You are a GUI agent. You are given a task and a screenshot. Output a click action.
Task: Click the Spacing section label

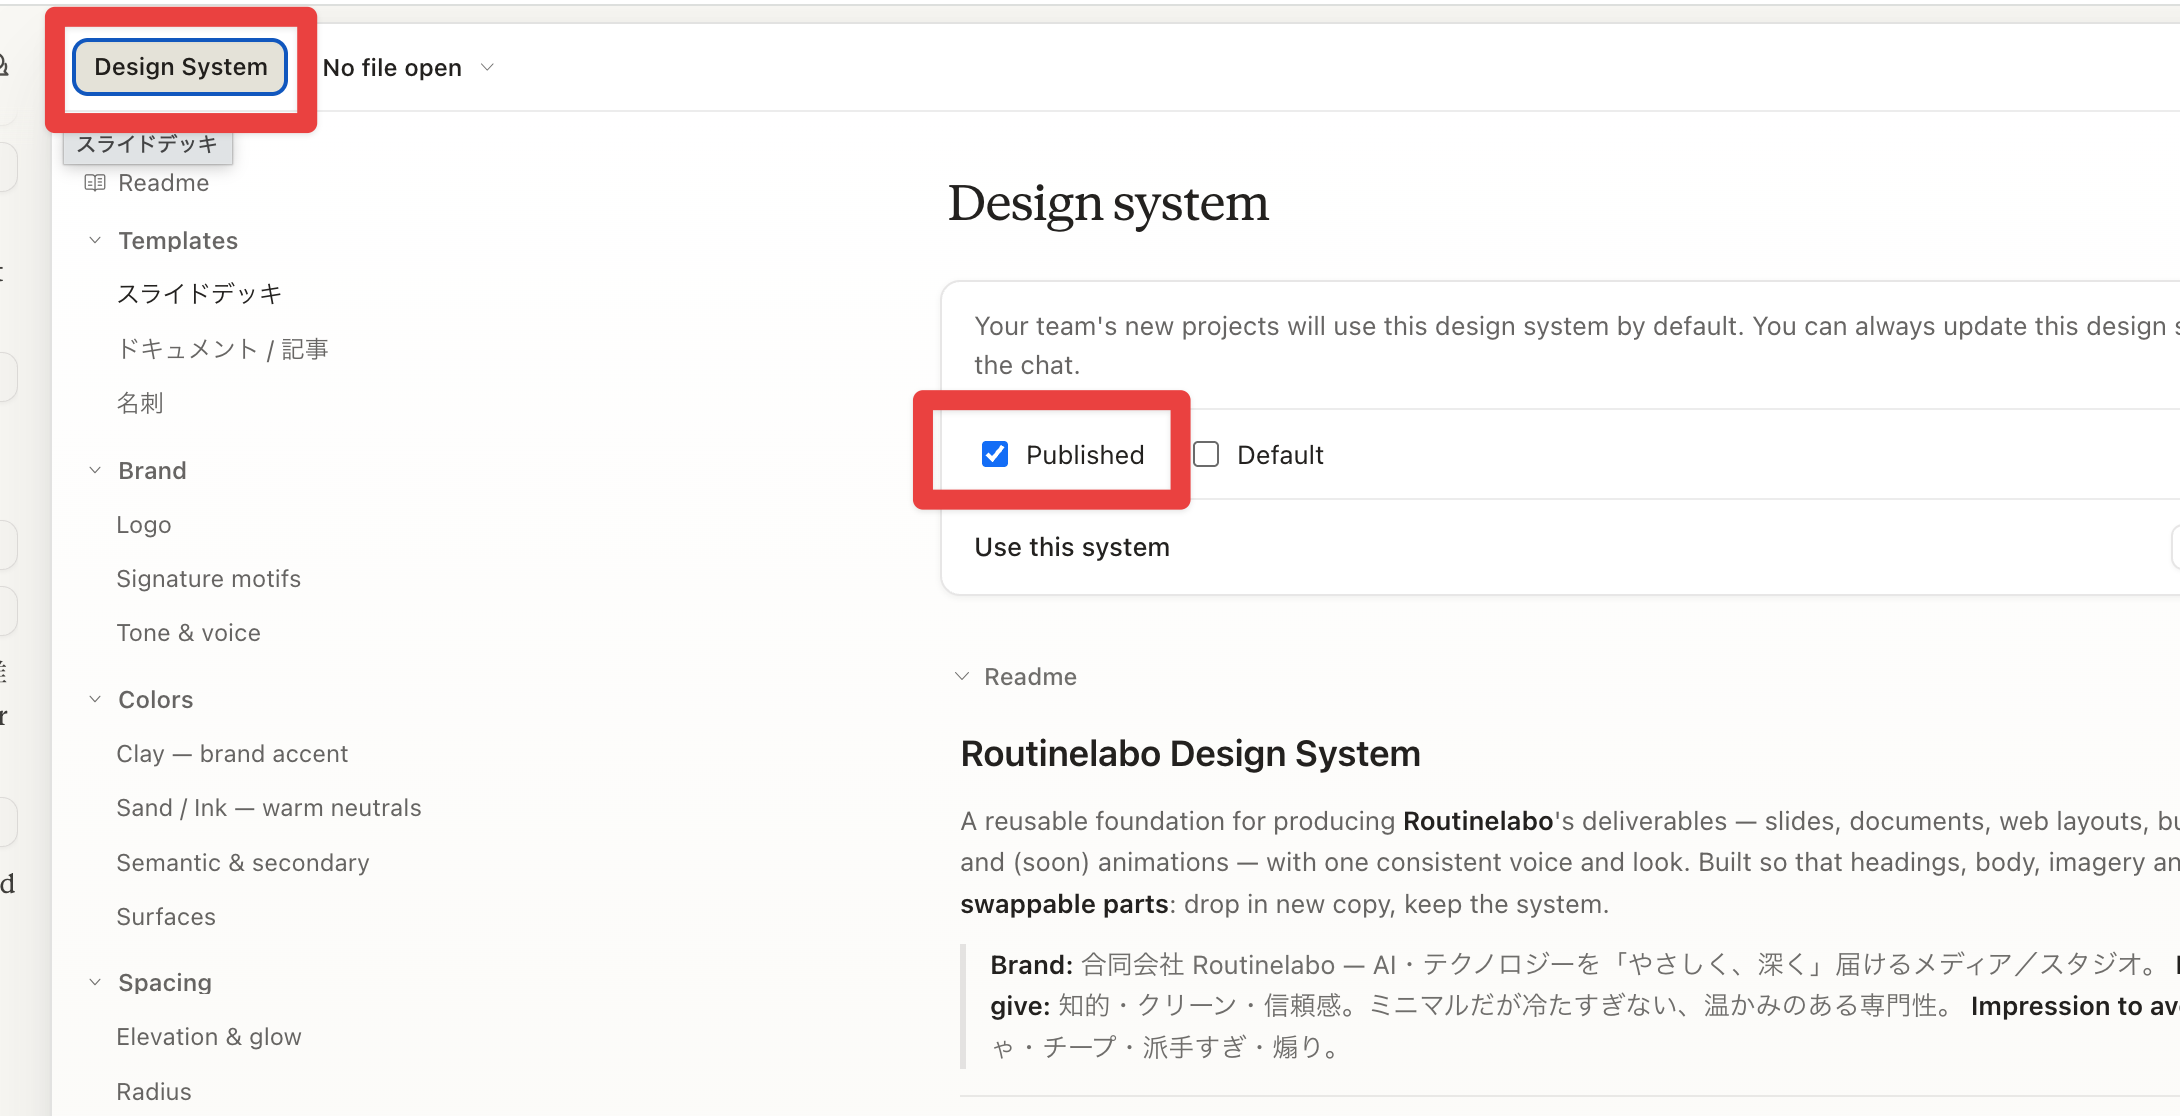(165, 983)
